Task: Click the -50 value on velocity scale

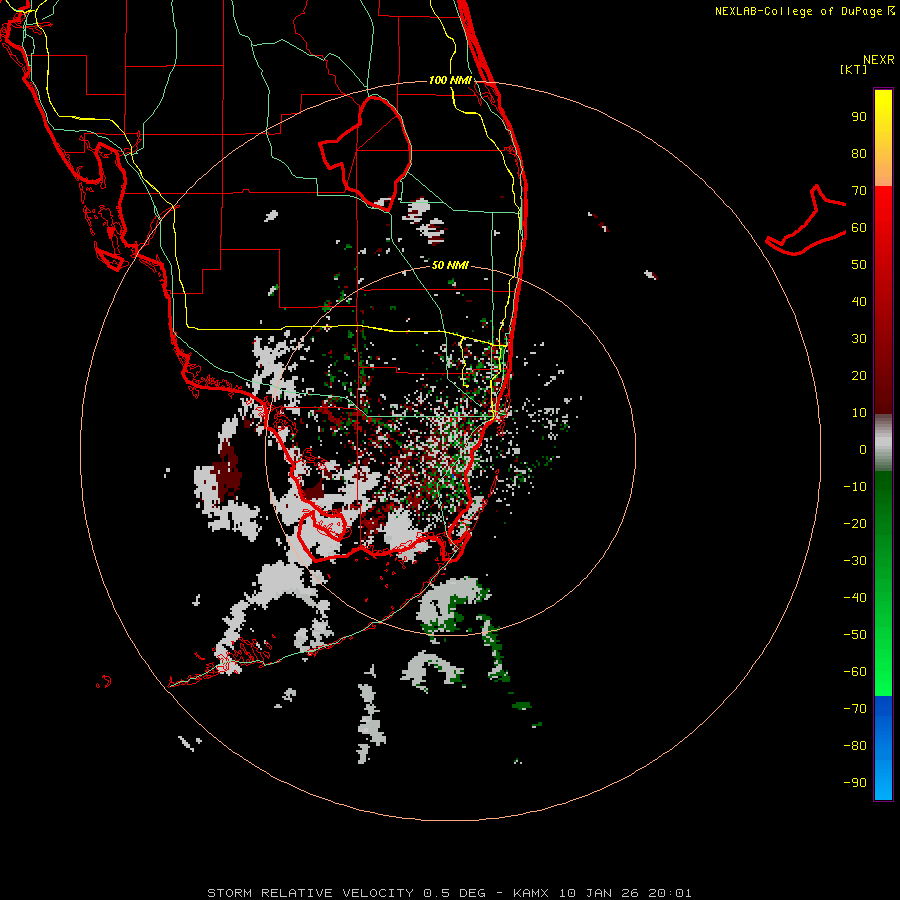Action: coord(855,635)
